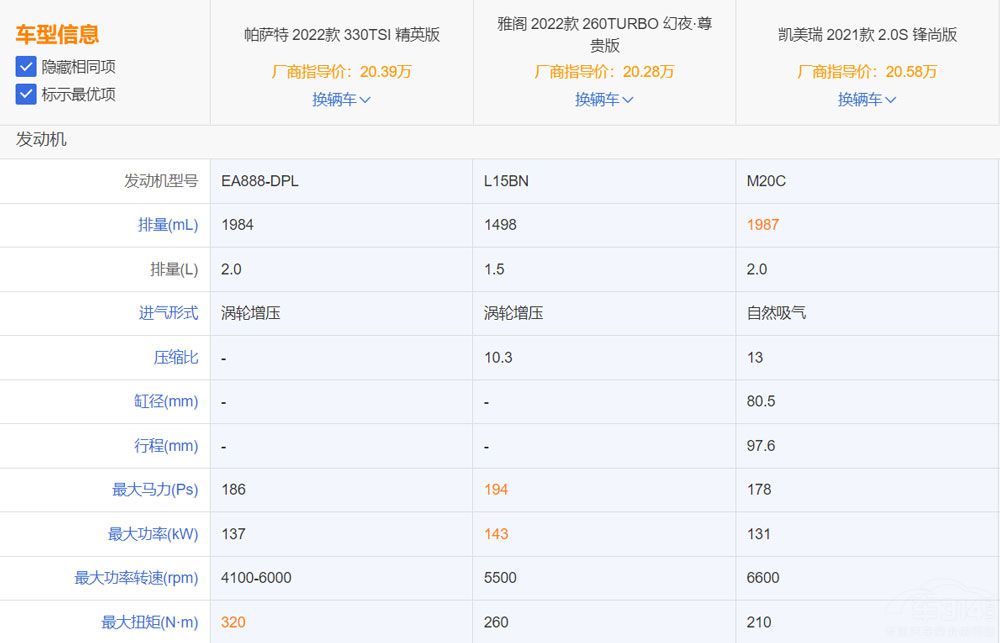Select the 帕萨特 2022款 330TSI 精英版 title

pos(341,33)
